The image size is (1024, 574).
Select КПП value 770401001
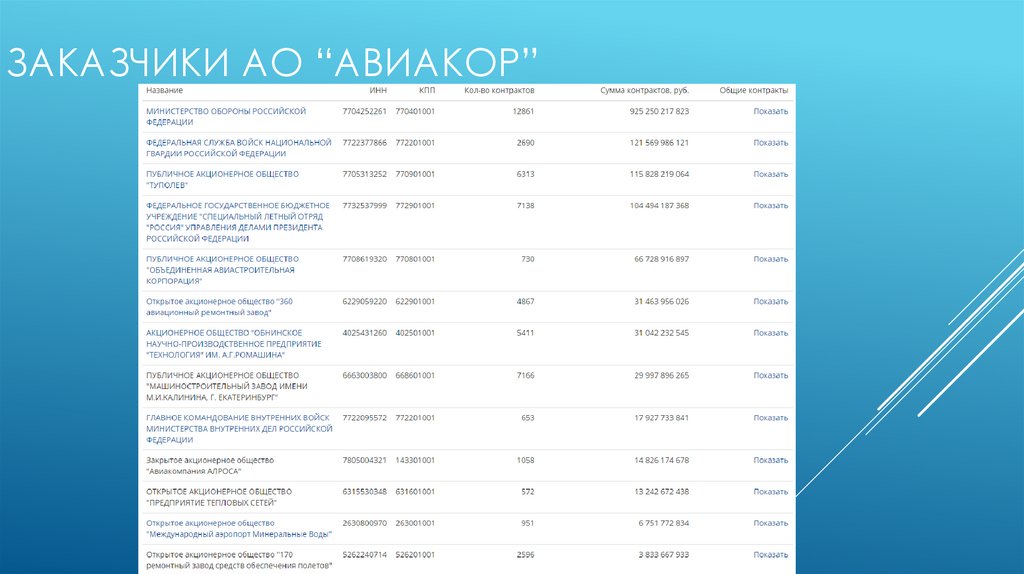click(415, 111)
